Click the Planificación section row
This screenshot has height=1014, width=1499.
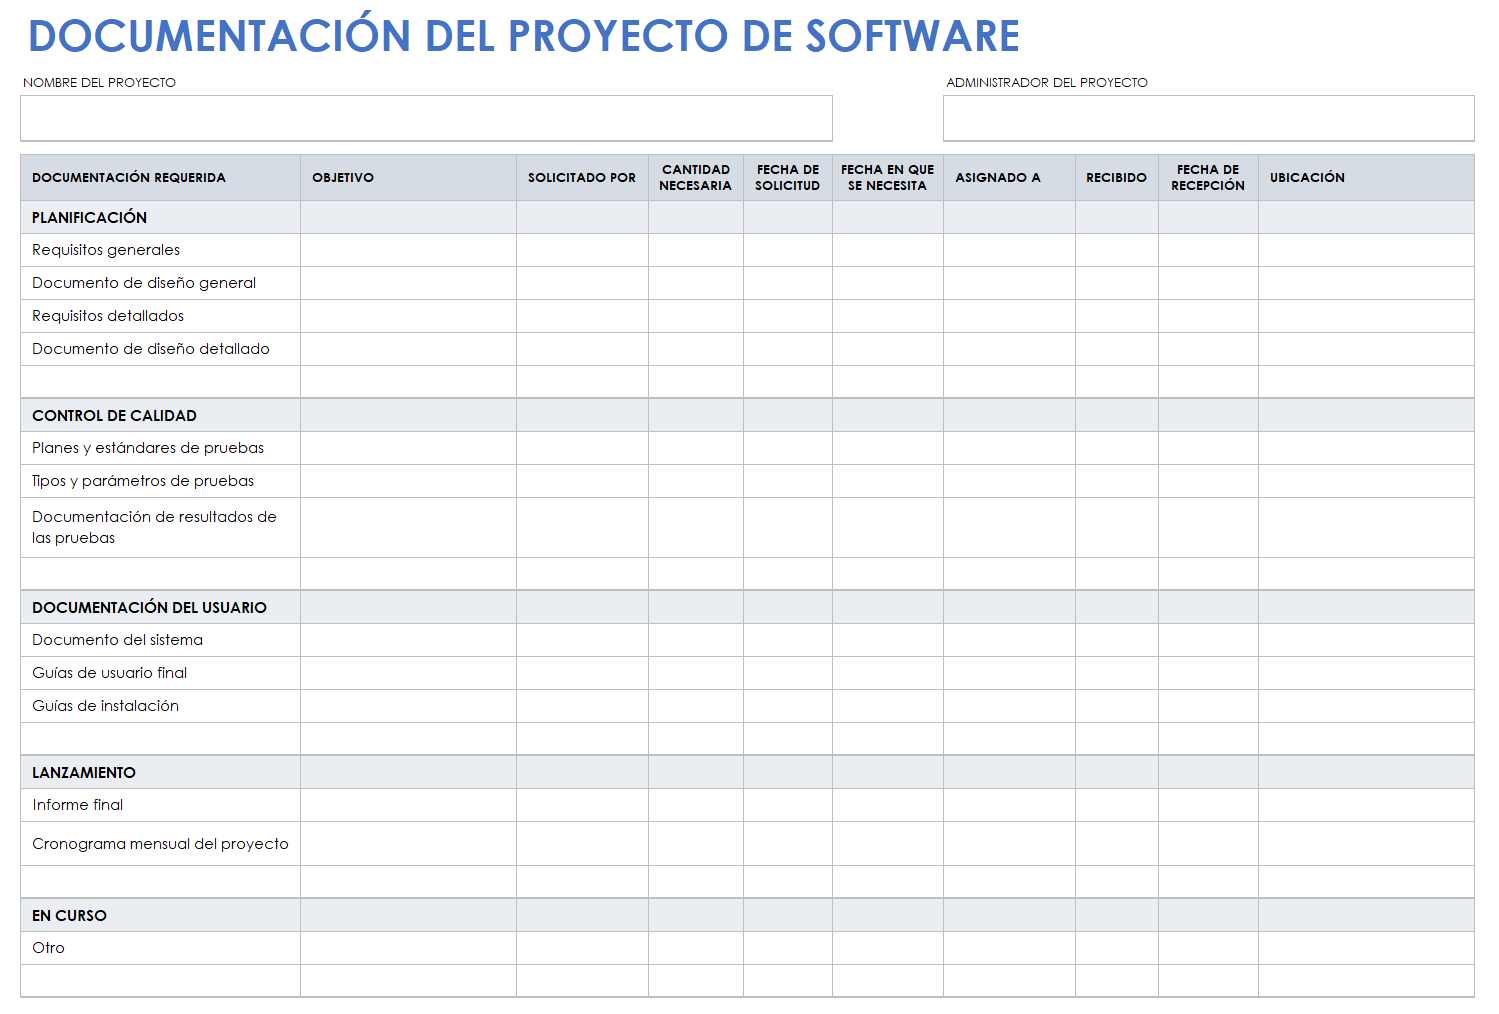[747, 217]
